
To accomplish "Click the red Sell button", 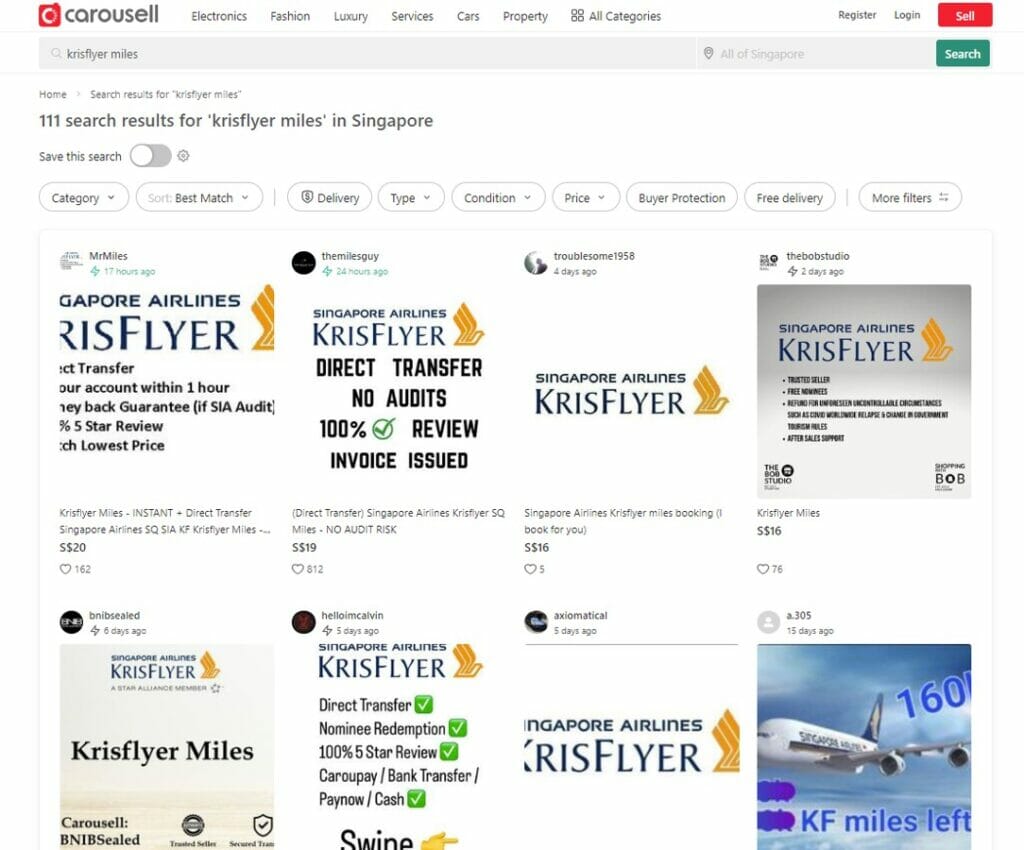I will coord(963,15).
